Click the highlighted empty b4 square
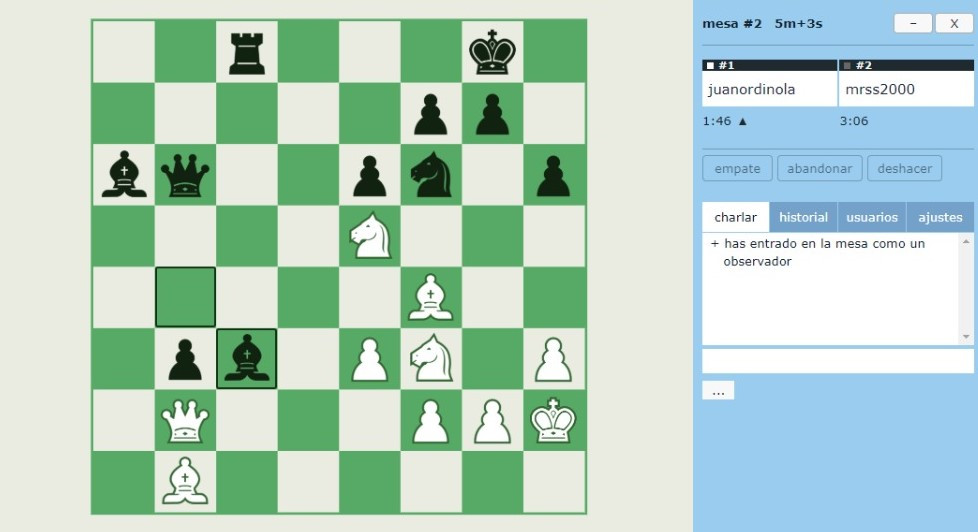 click(x=185, y=298)
